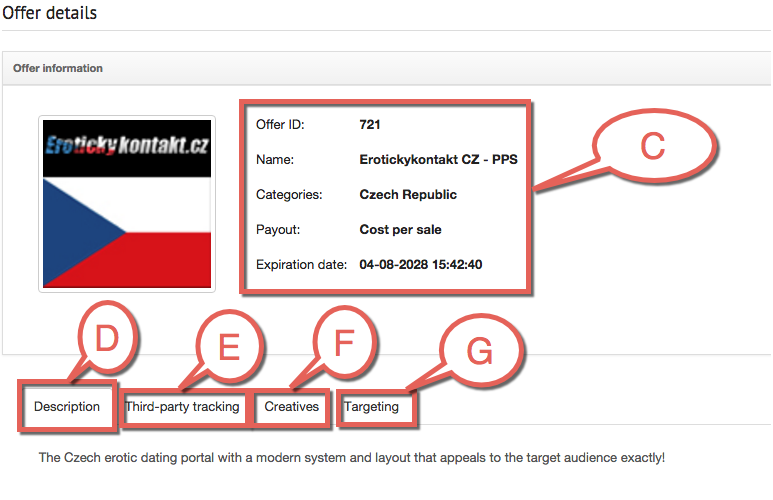Image resolution: width=773 pixels, height=500 pixels.
Task: Open the Creatives tab
Action: click(x=292, y=407)
